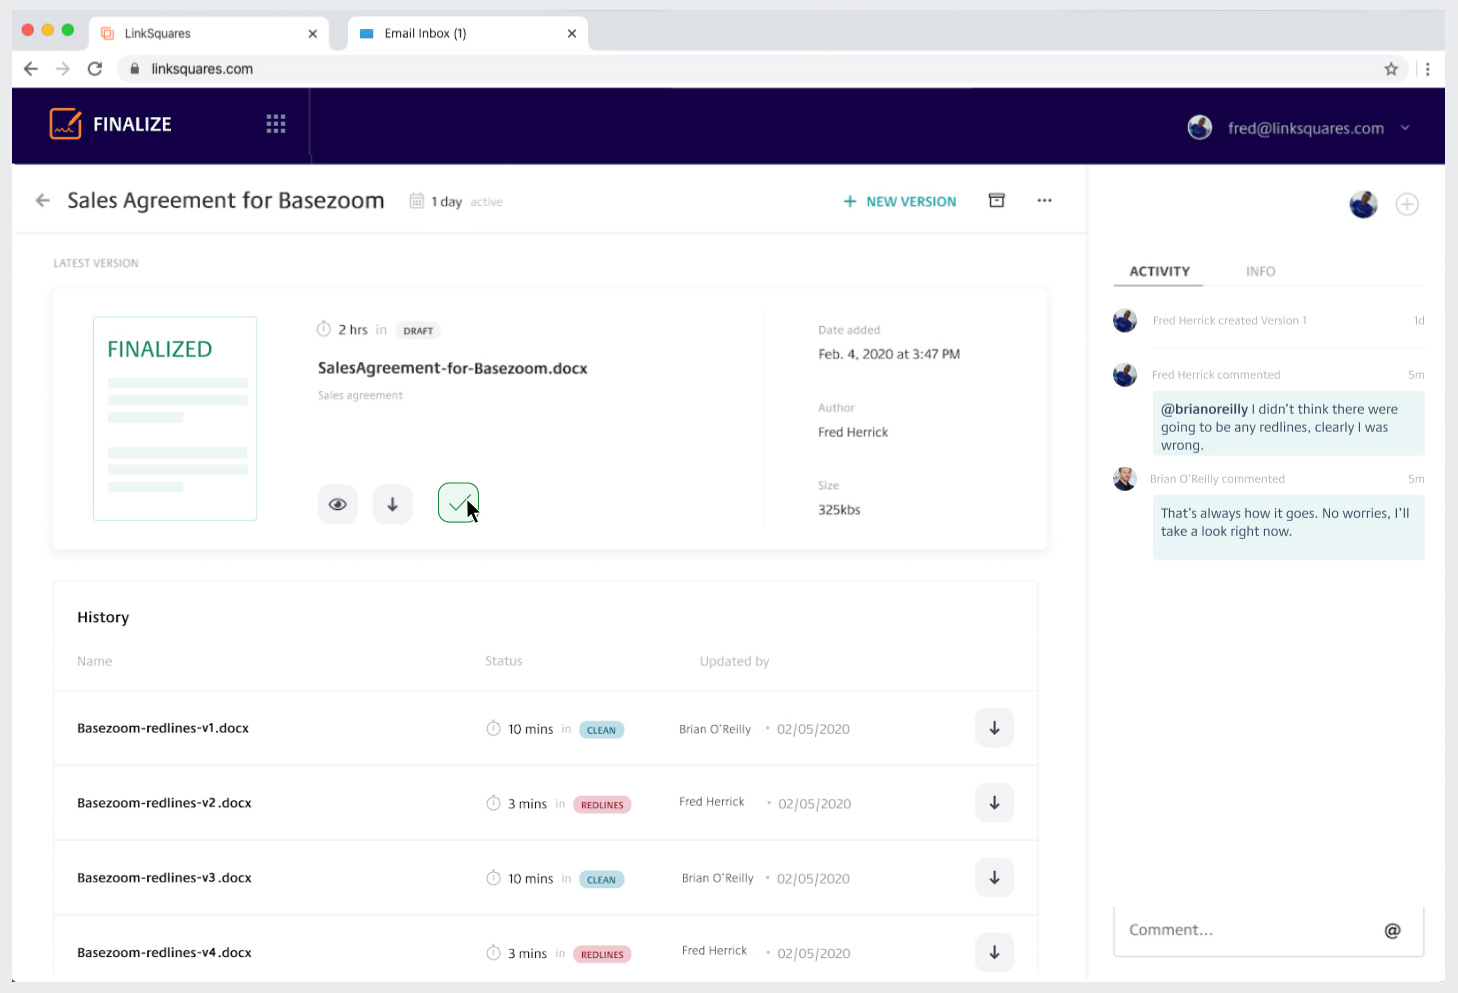Click Brian O'Reilly in the Basezoom-redlines-v1 row
Image resolution: width=1458 pixels, height=993 pixels.
715,729
